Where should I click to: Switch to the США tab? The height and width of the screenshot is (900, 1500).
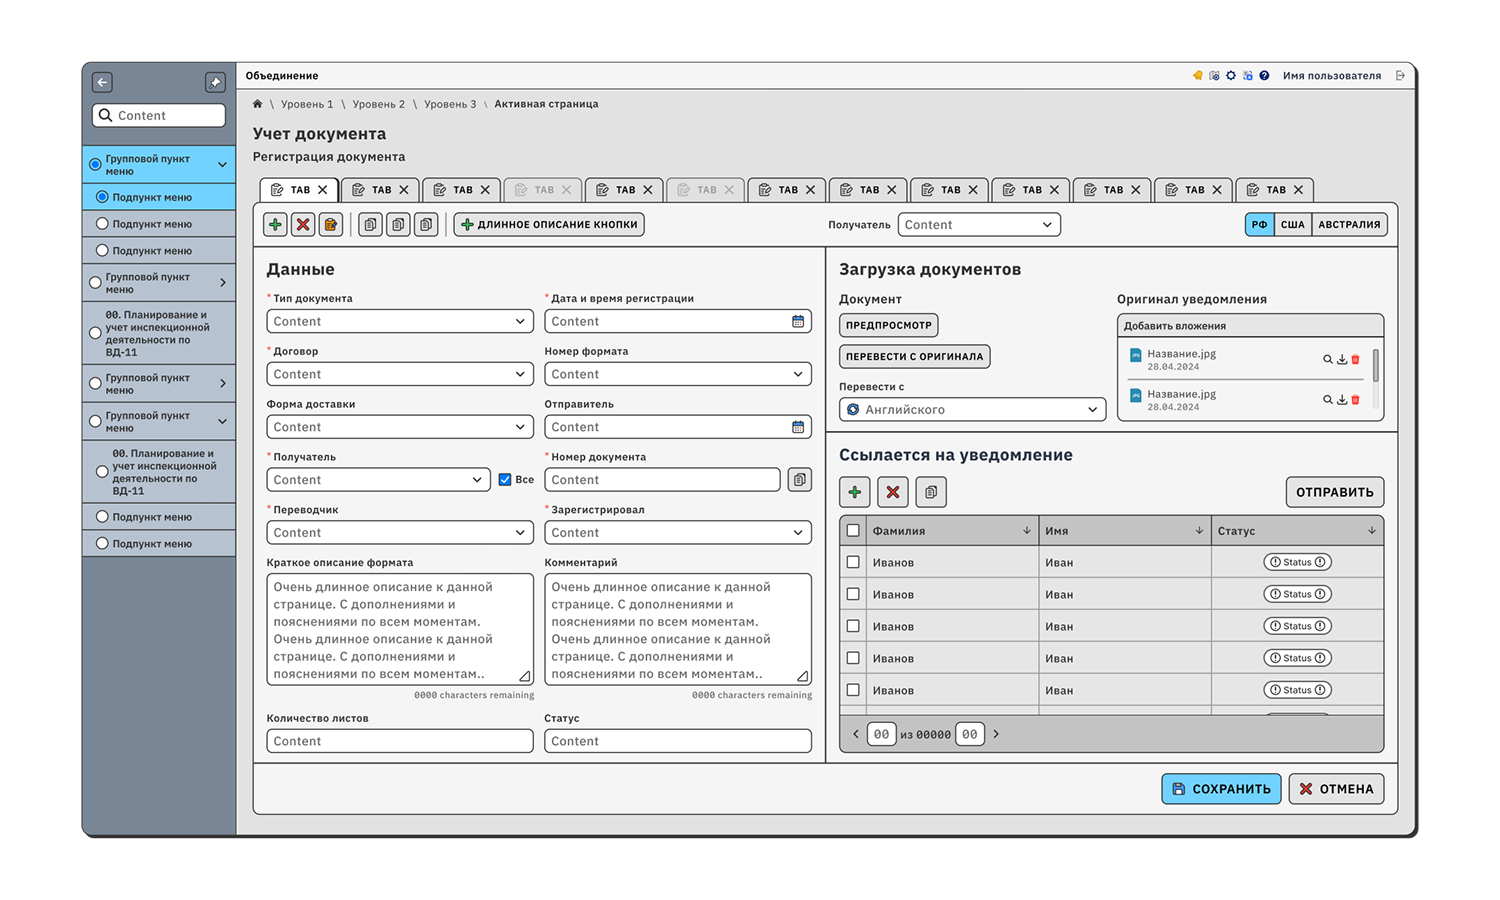click(1292, 225)
